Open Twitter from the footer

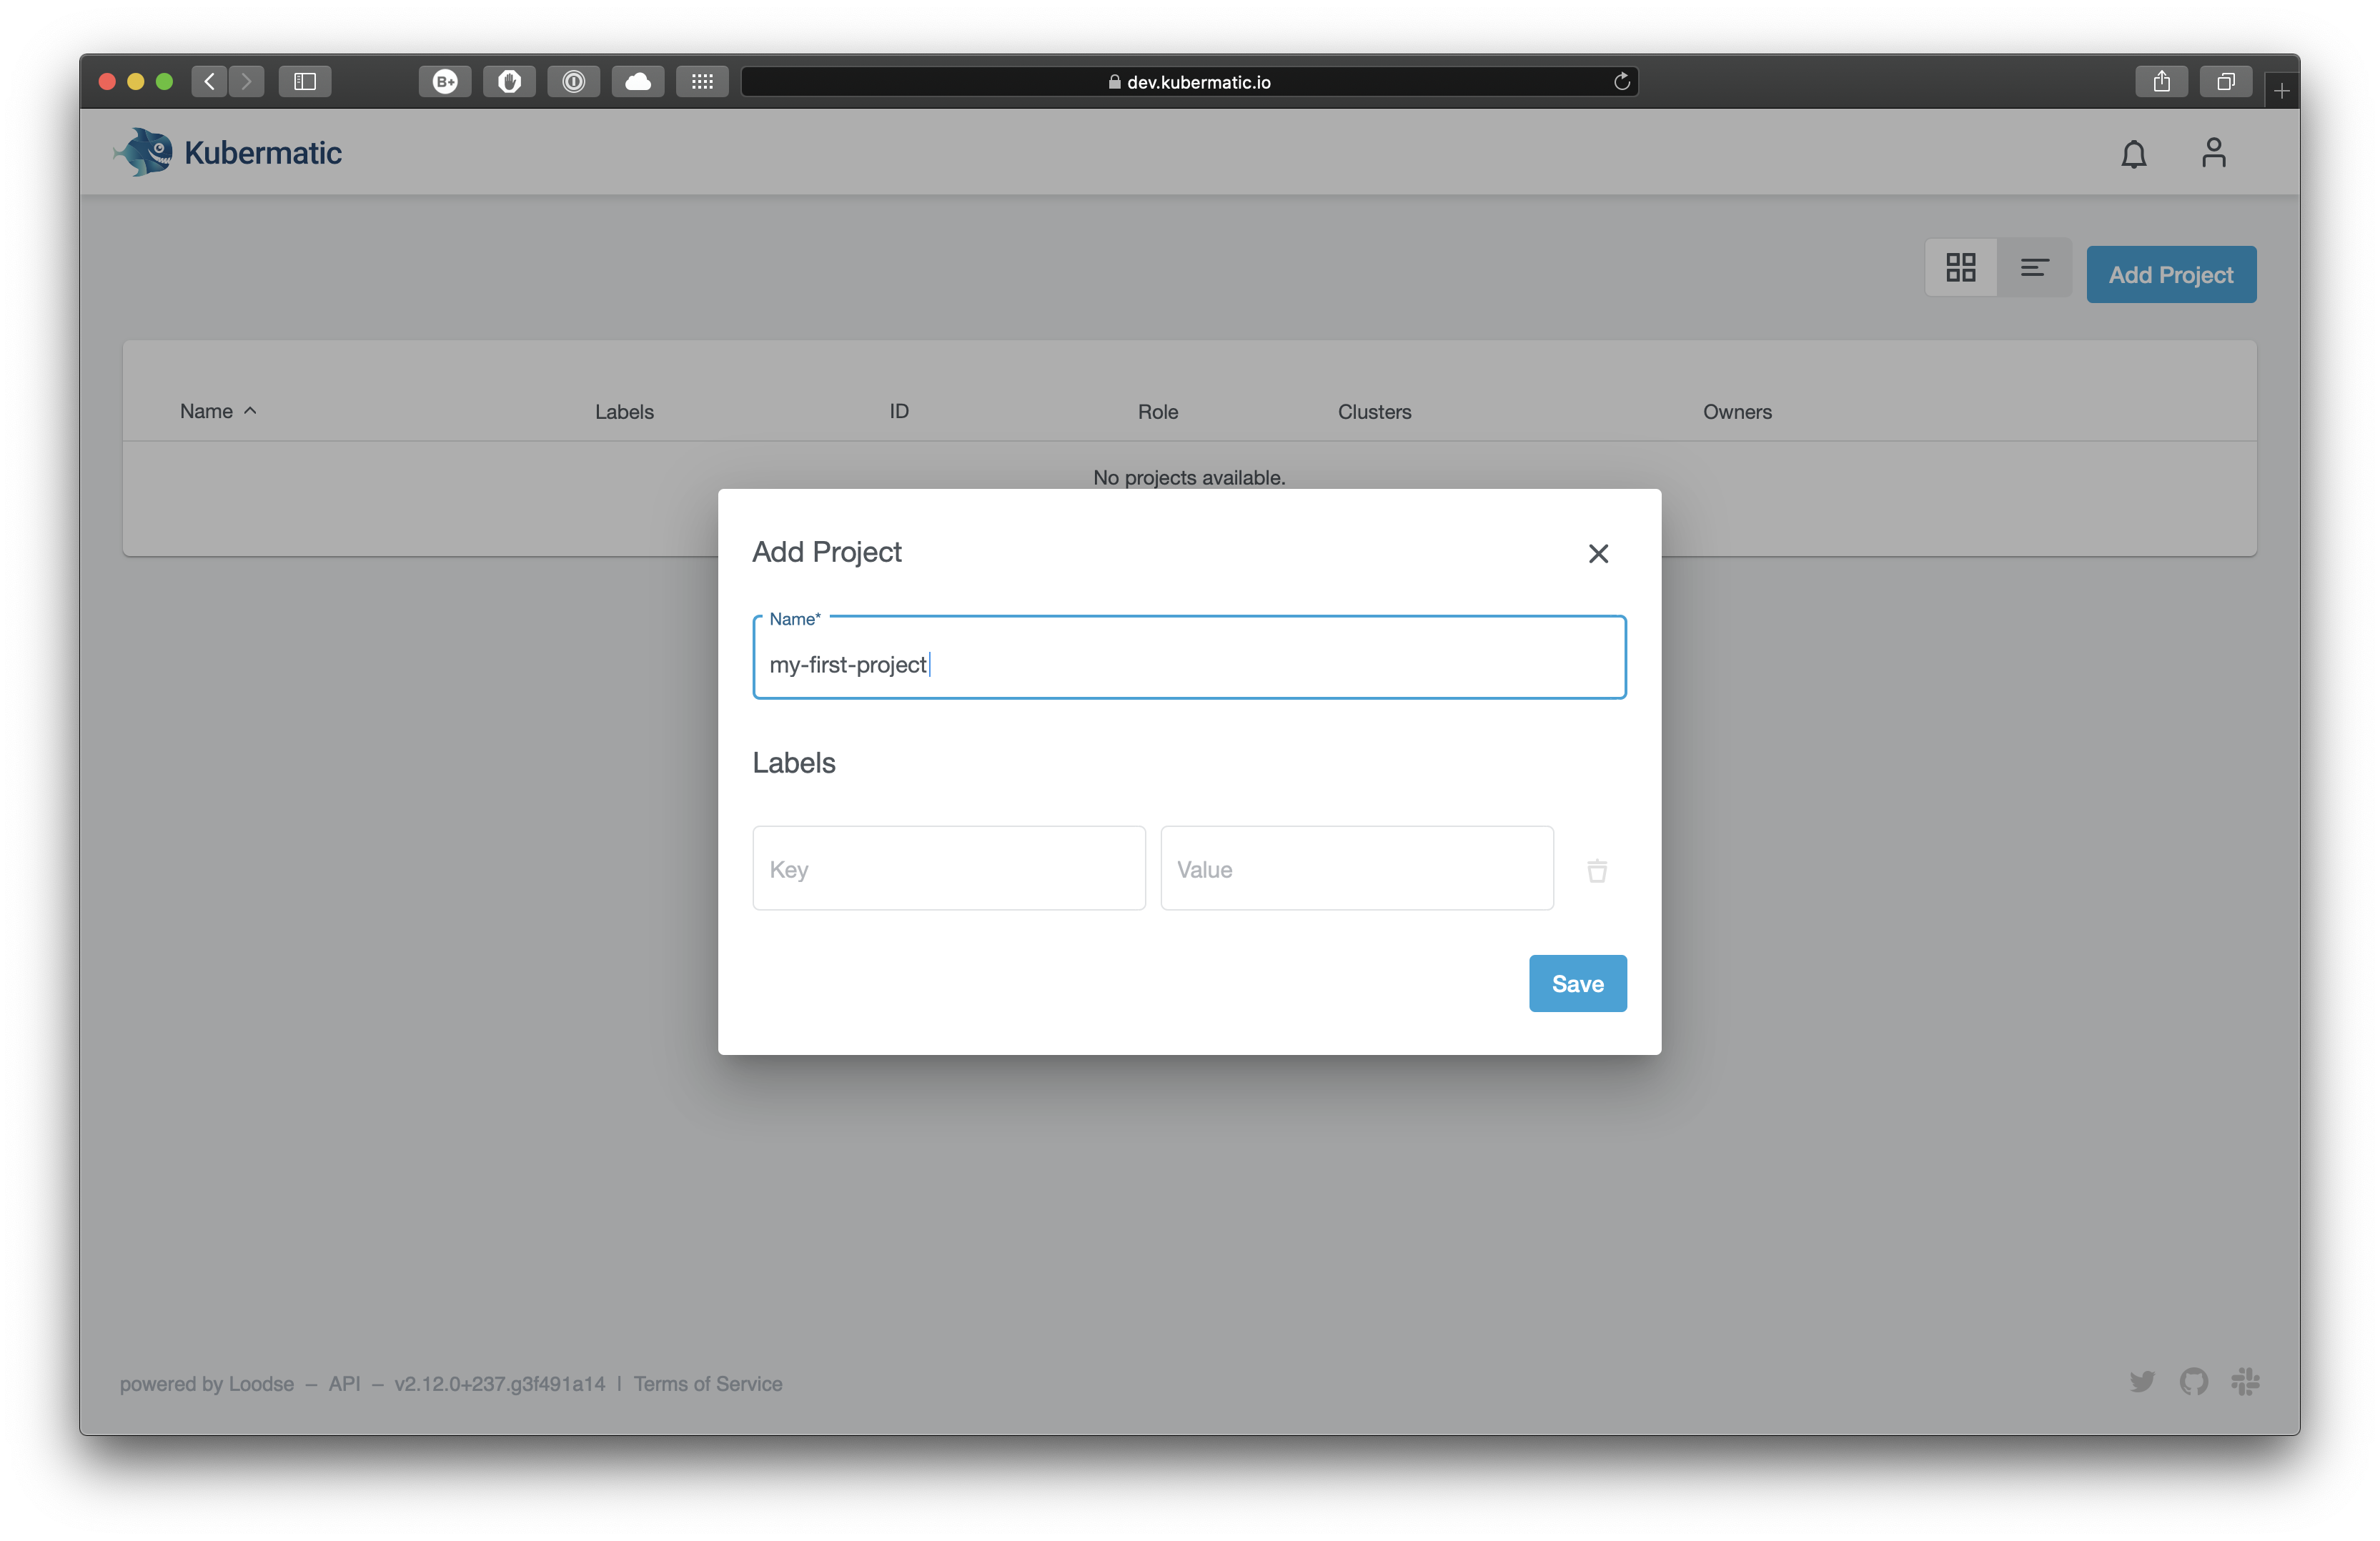[x=2143, y=1382]
